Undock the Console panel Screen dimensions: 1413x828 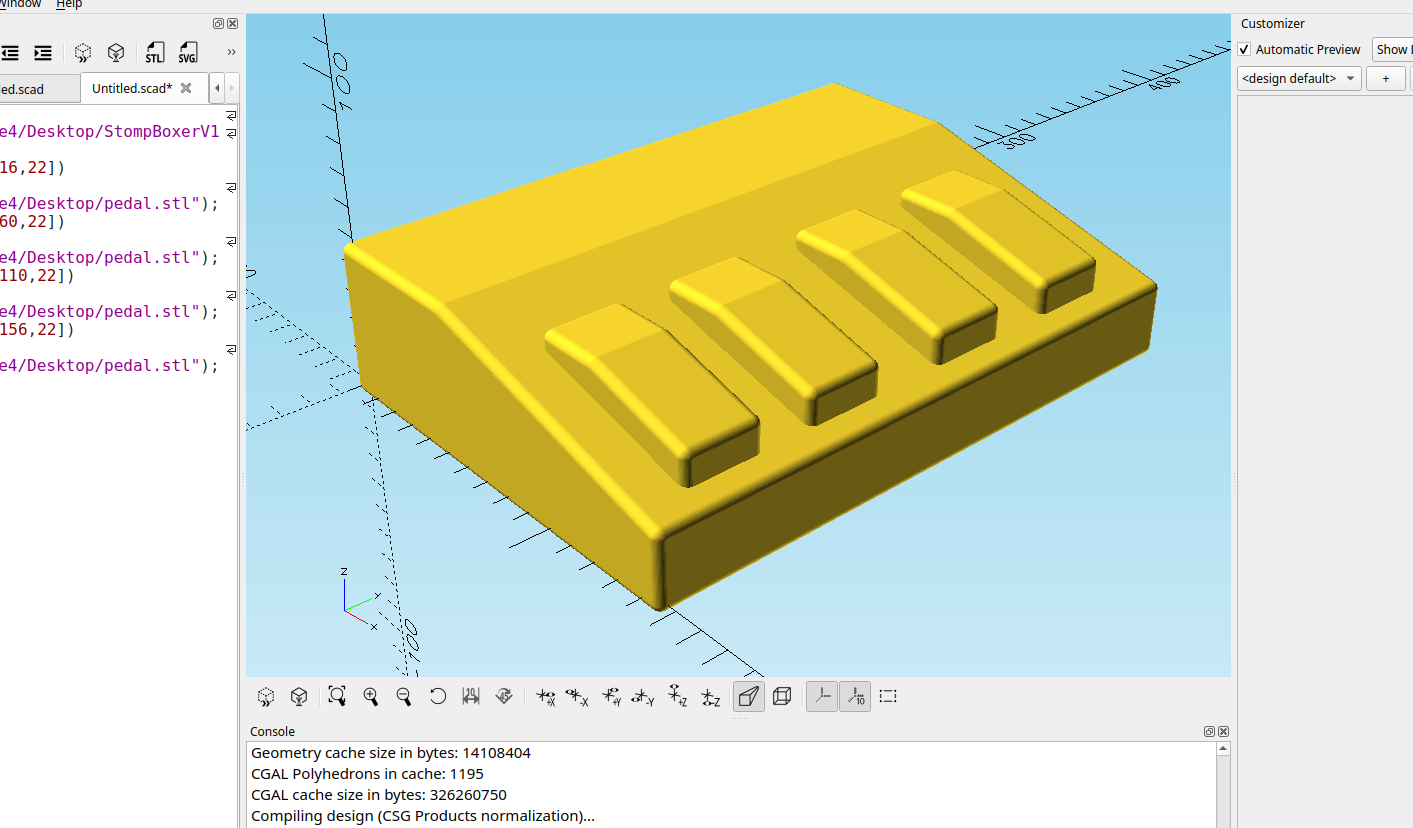click(1209, 732)
